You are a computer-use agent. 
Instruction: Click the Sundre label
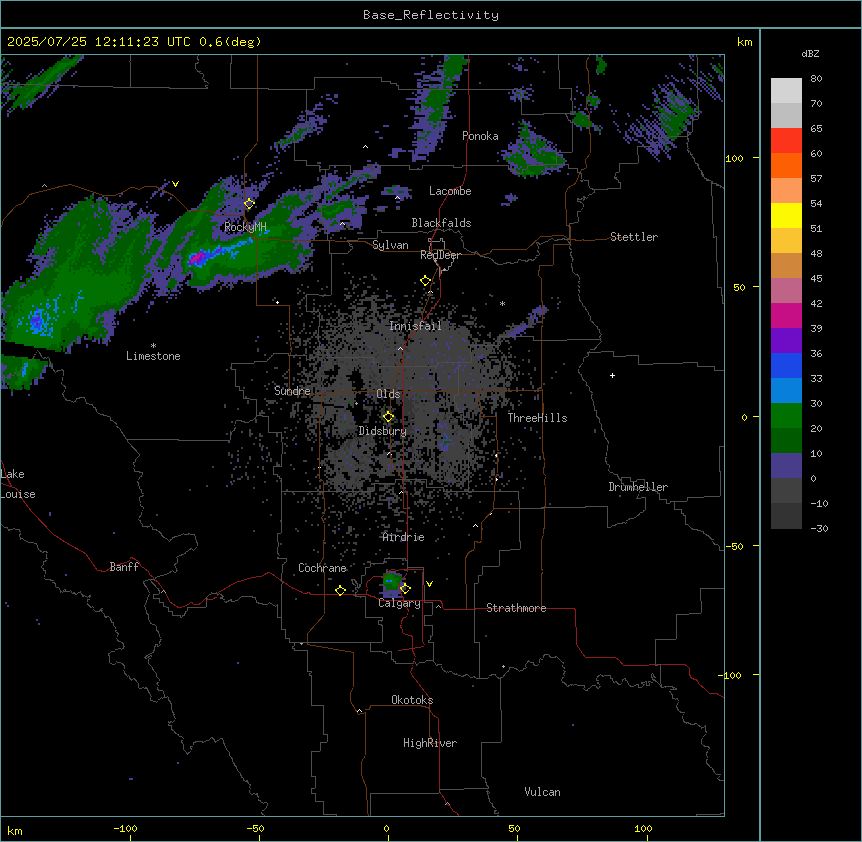tap(292, 391)
